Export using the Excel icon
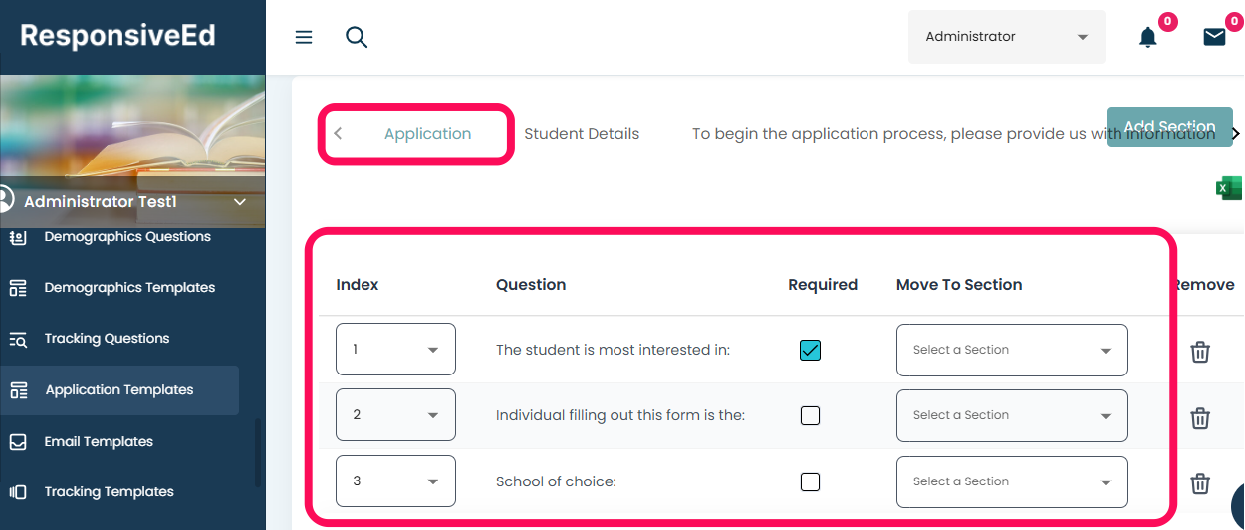The height and width of the screenshot is (530, 1245). pos(1228,188)
